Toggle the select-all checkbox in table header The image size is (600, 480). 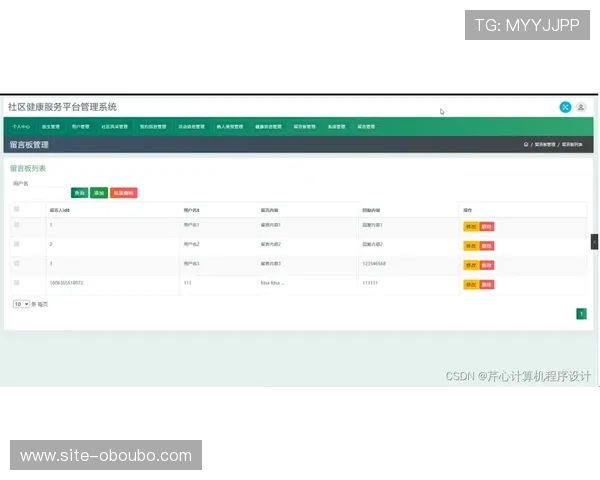pos(17,209)
